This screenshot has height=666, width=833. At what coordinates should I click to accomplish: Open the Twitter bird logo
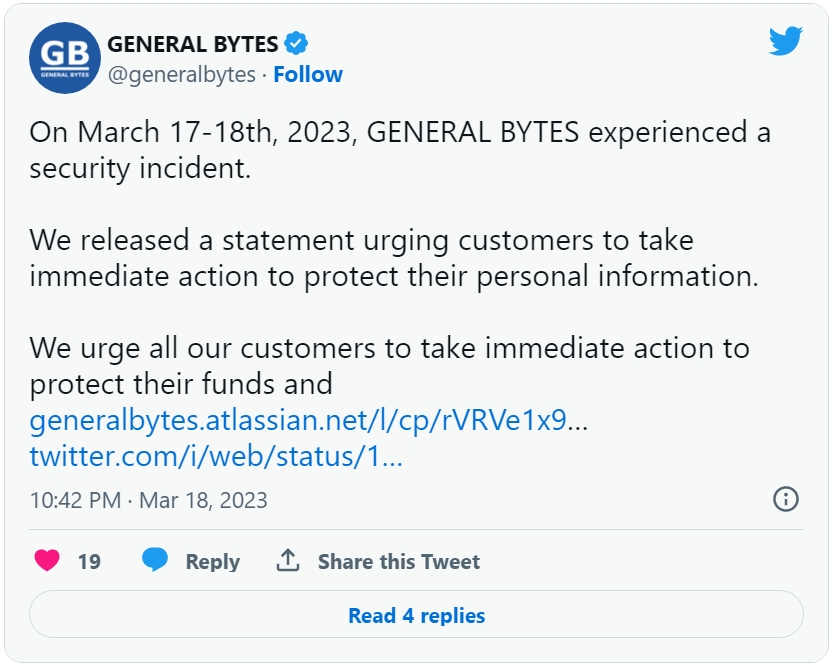coord(785,41)
